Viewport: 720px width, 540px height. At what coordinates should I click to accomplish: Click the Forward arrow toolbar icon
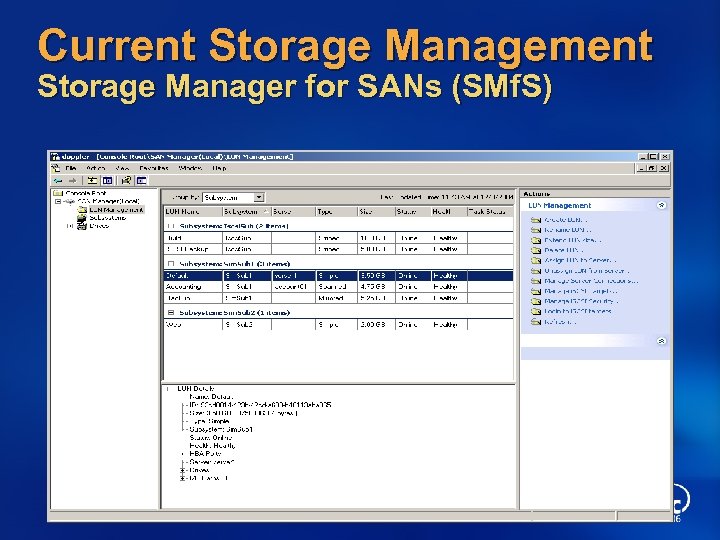72,181
